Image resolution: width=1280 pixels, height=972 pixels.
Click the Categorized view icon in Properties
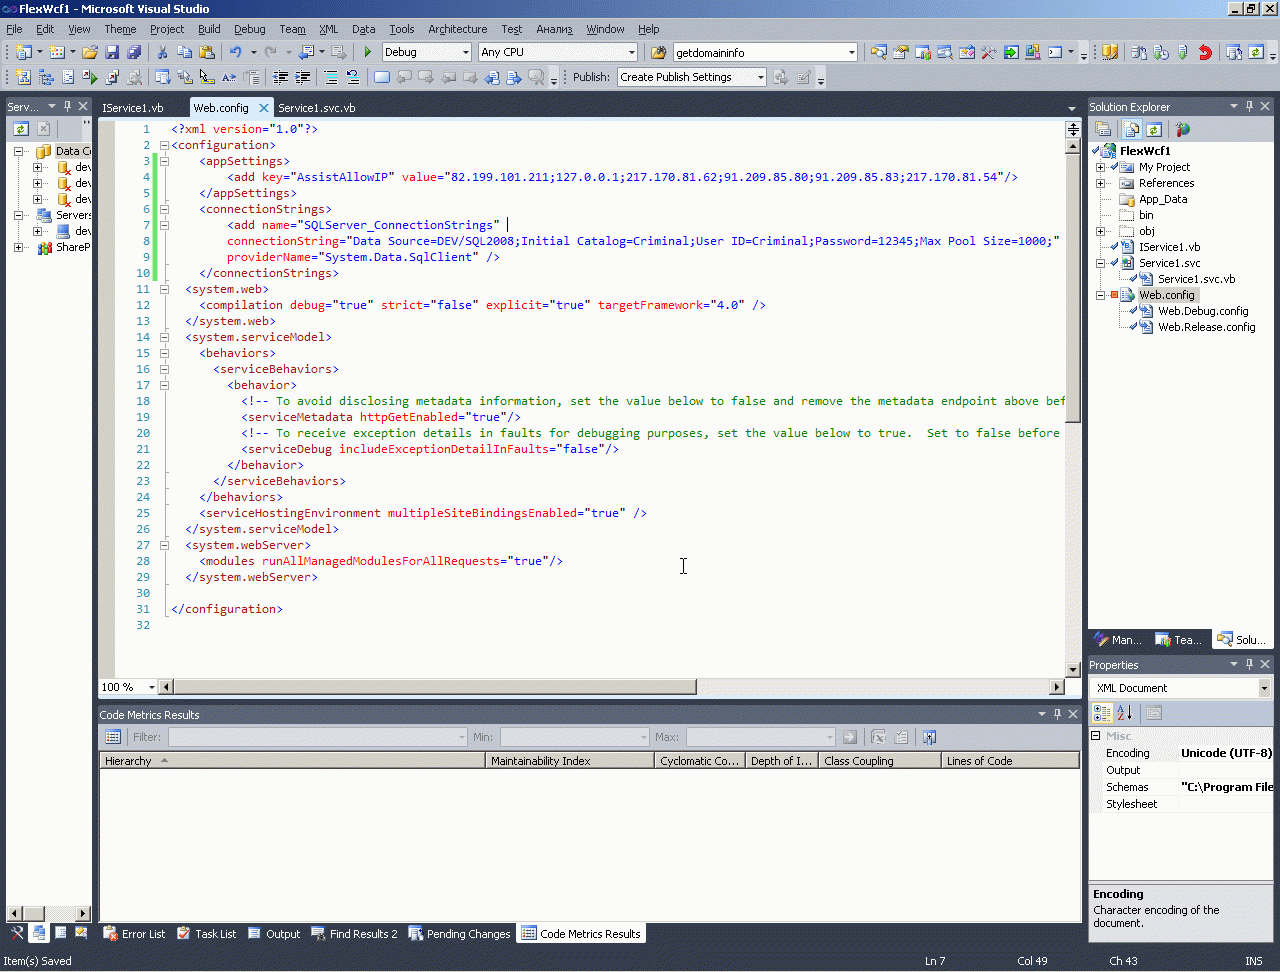[x=1102, y=713]
